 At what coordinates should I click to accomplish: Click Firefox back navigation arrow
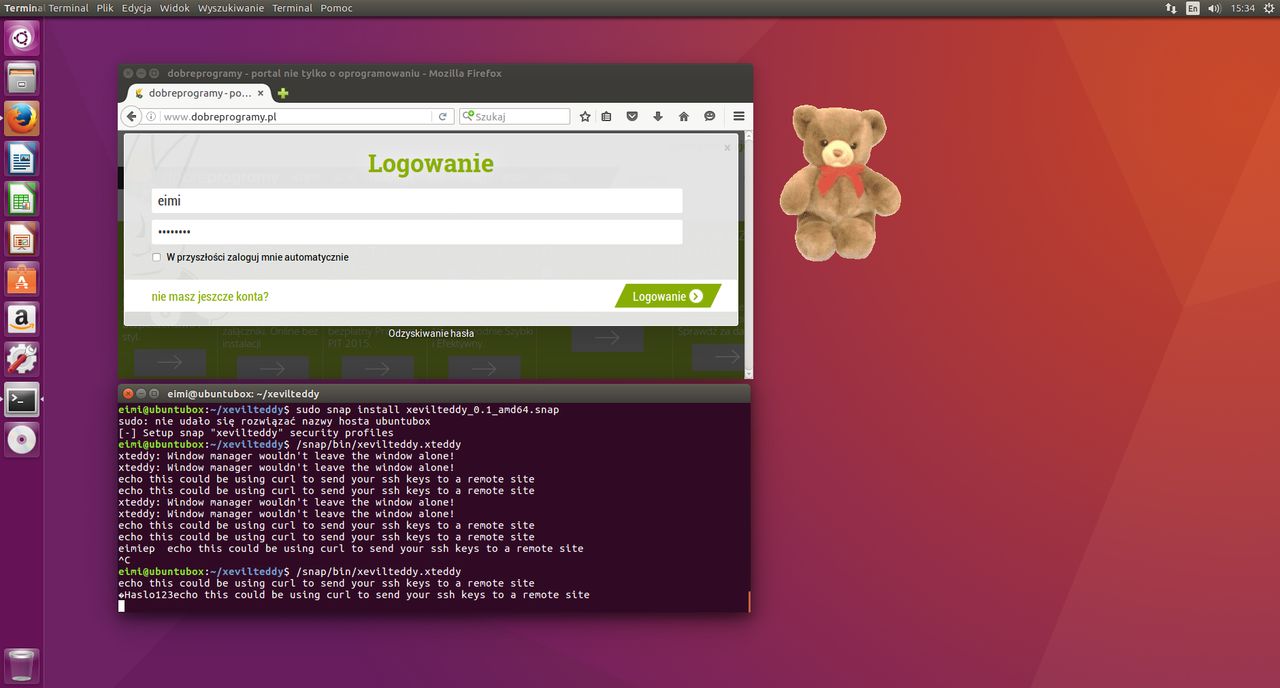131,116
